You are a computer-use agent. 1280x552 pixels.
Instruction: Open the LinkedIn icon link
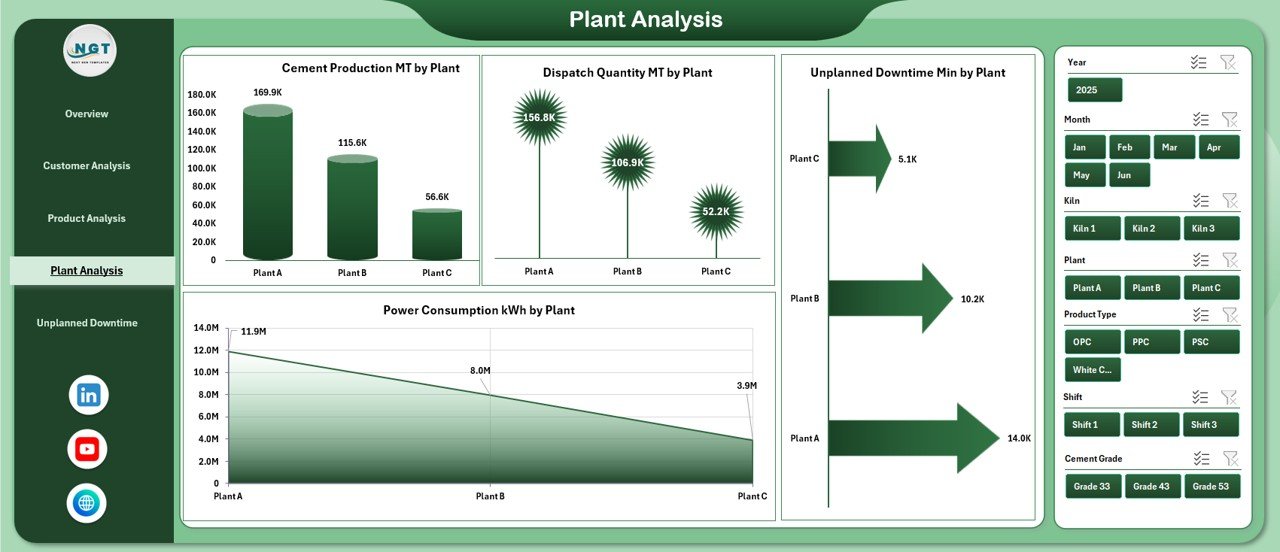coord(88,395)
